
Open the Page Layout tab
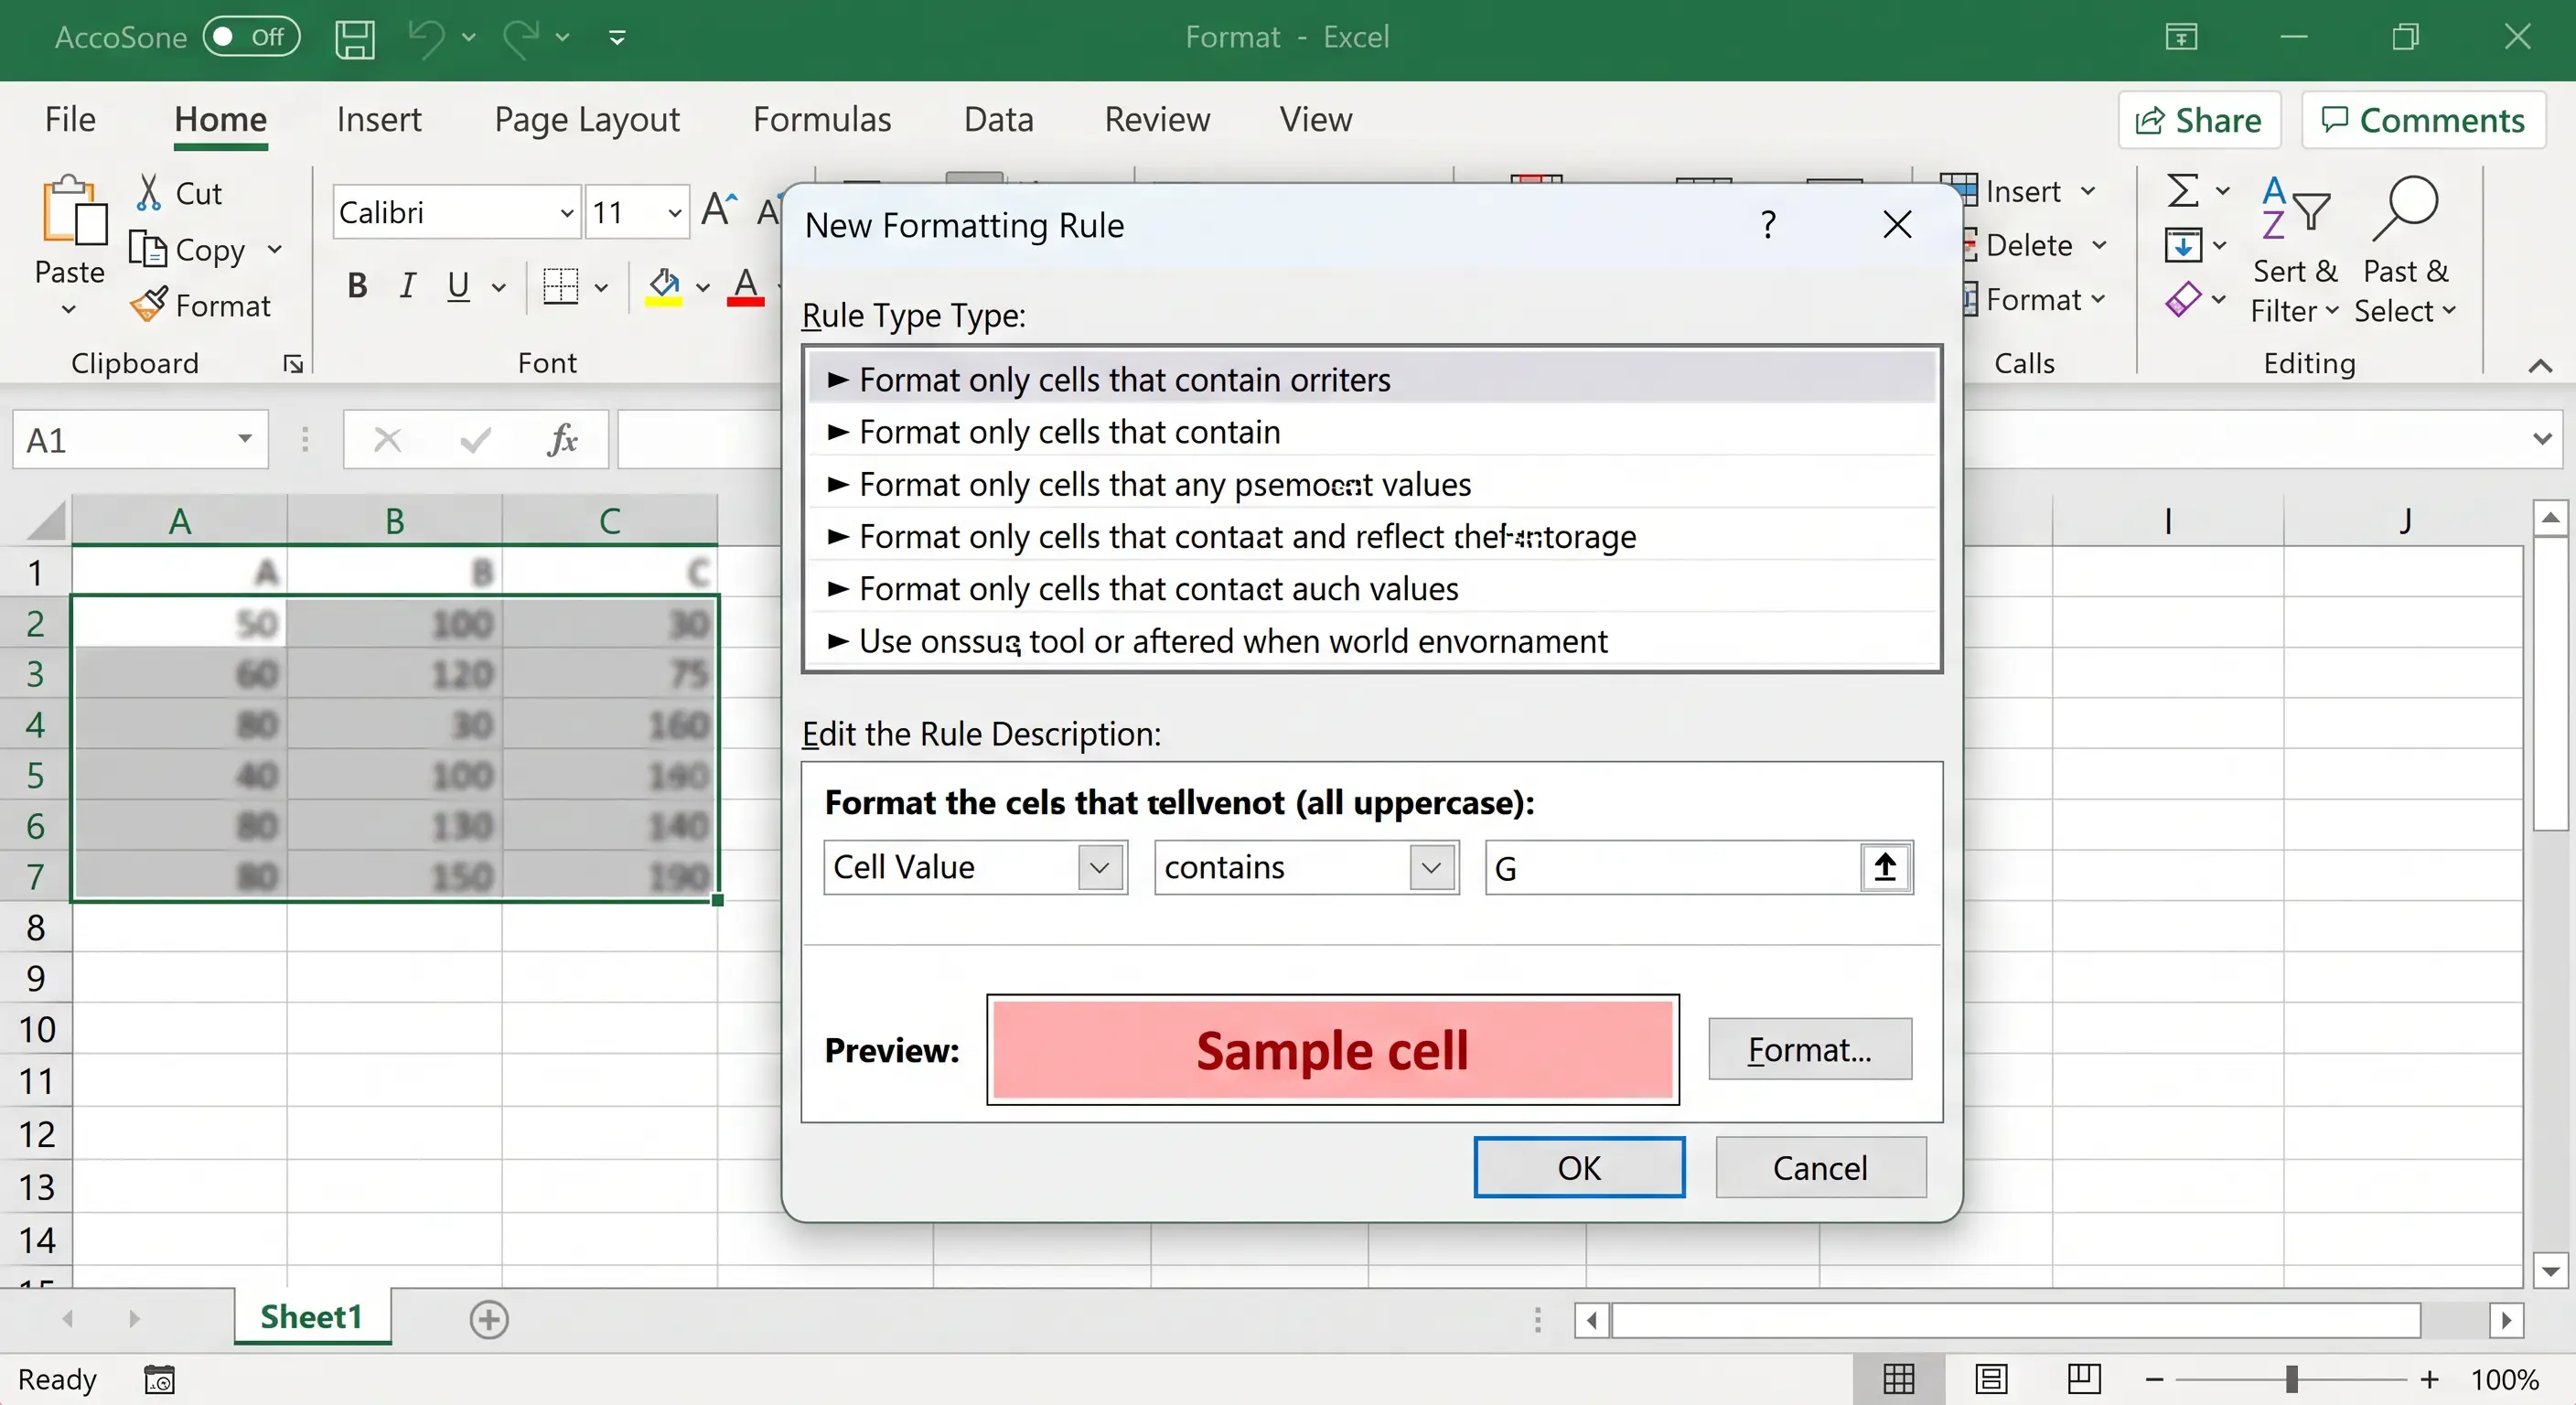click(587, 119)
